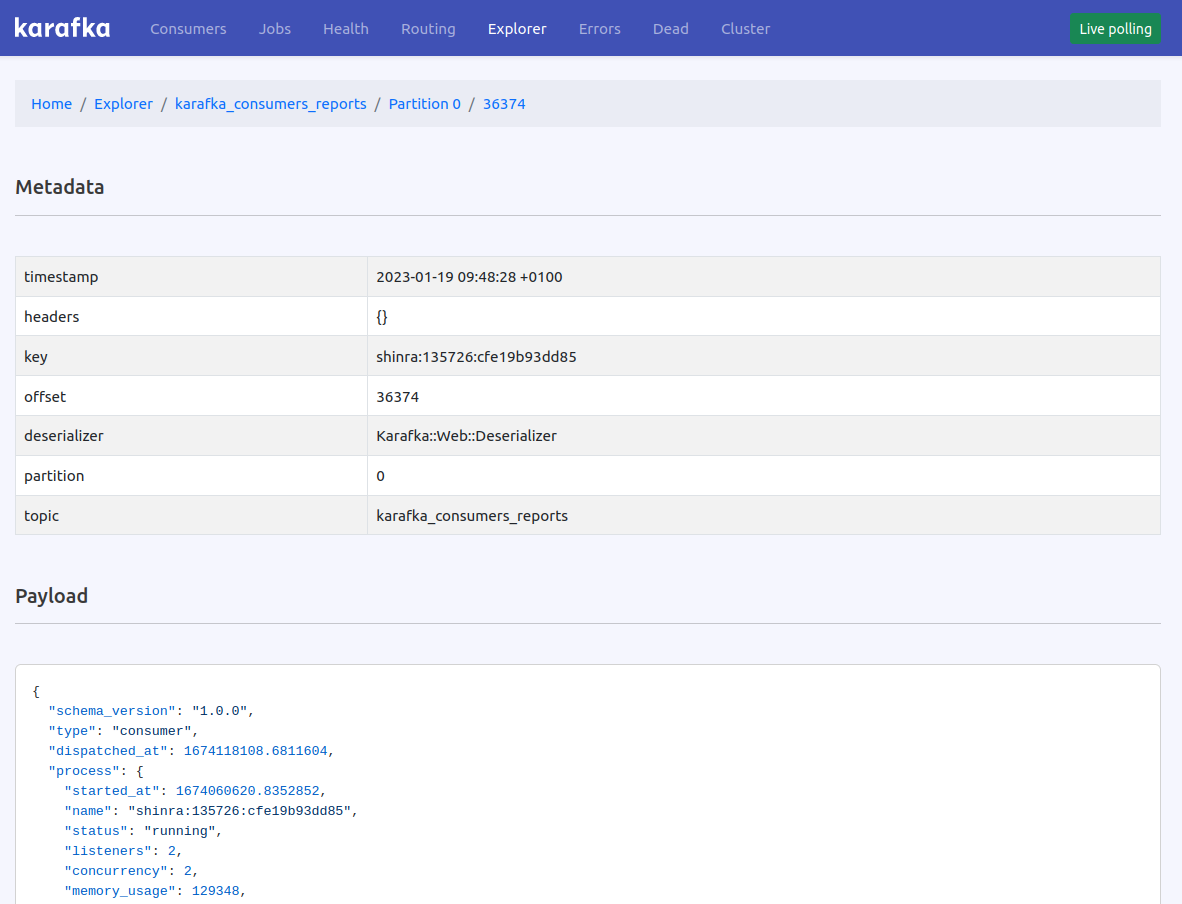Click the "process" payload line
This screenshot has width=1182, height=904.
click(x=96, y=771)
